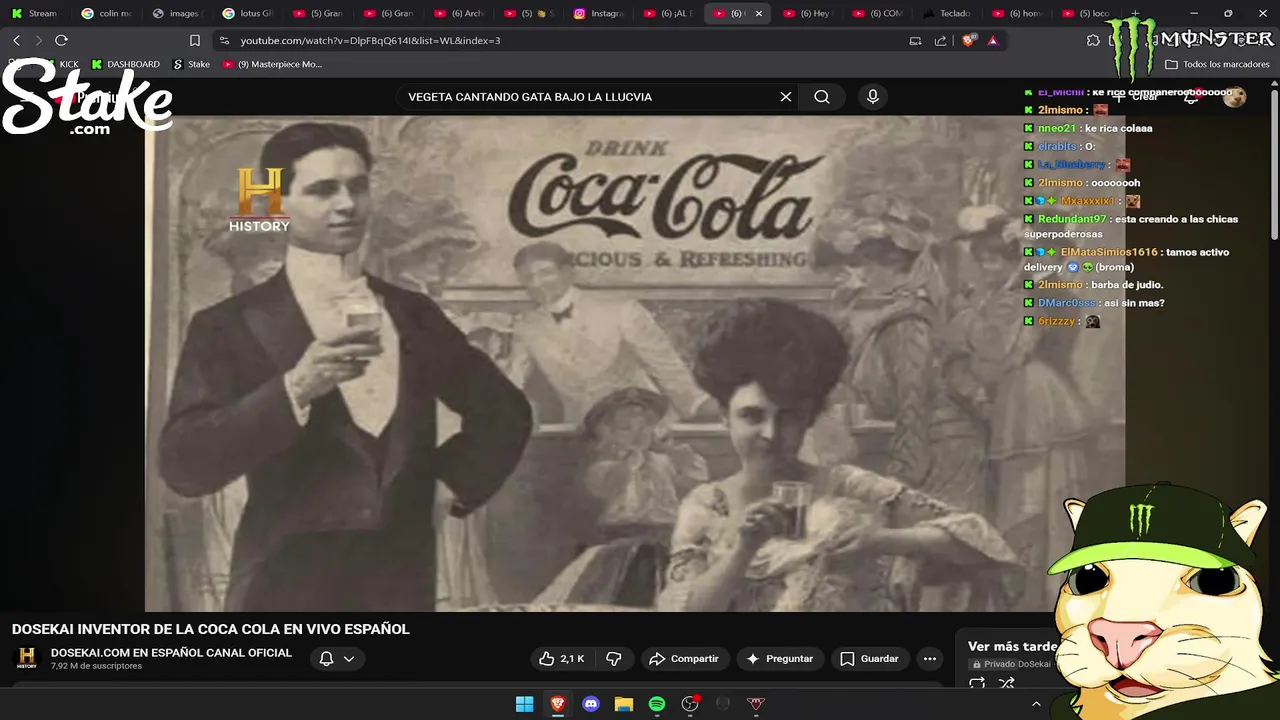Bookmark this page from the address bar
The width and height of the screenshot is (1280, 720).
pos(195,40)
